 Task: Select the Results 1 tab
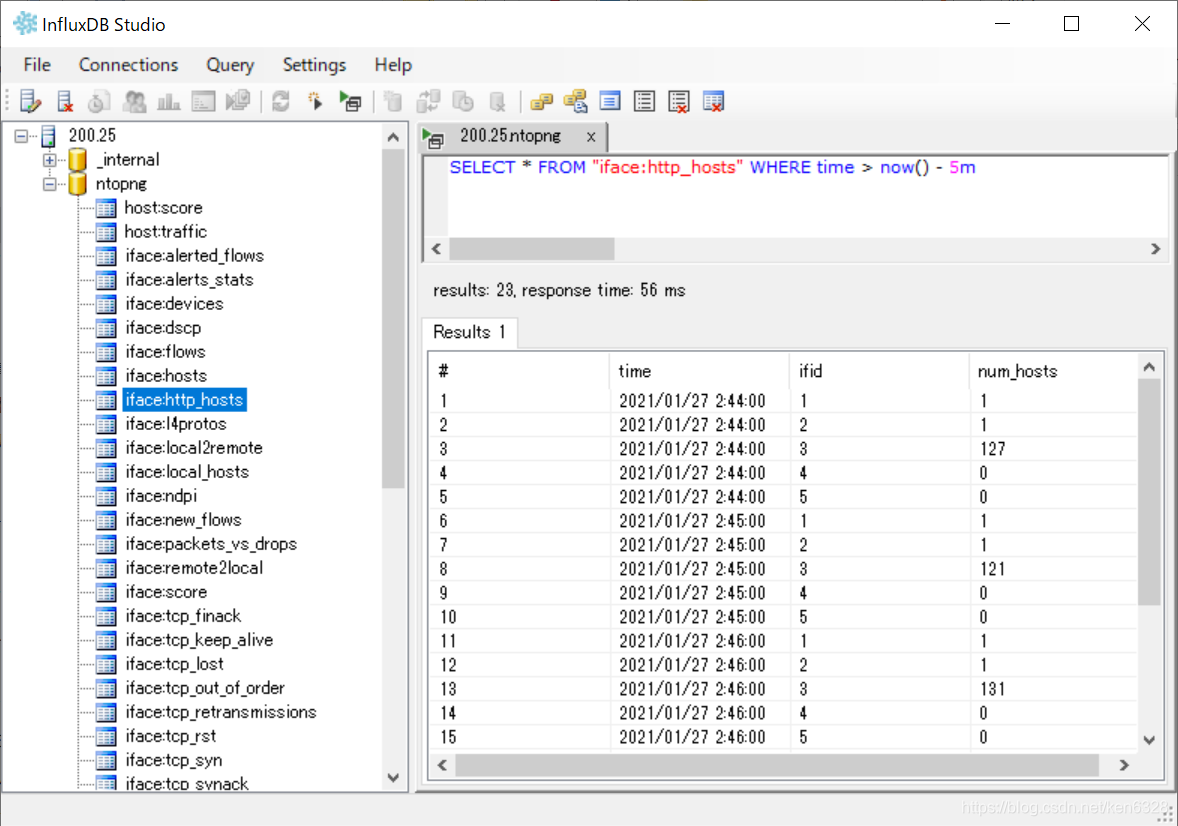(x=470, y=332)
